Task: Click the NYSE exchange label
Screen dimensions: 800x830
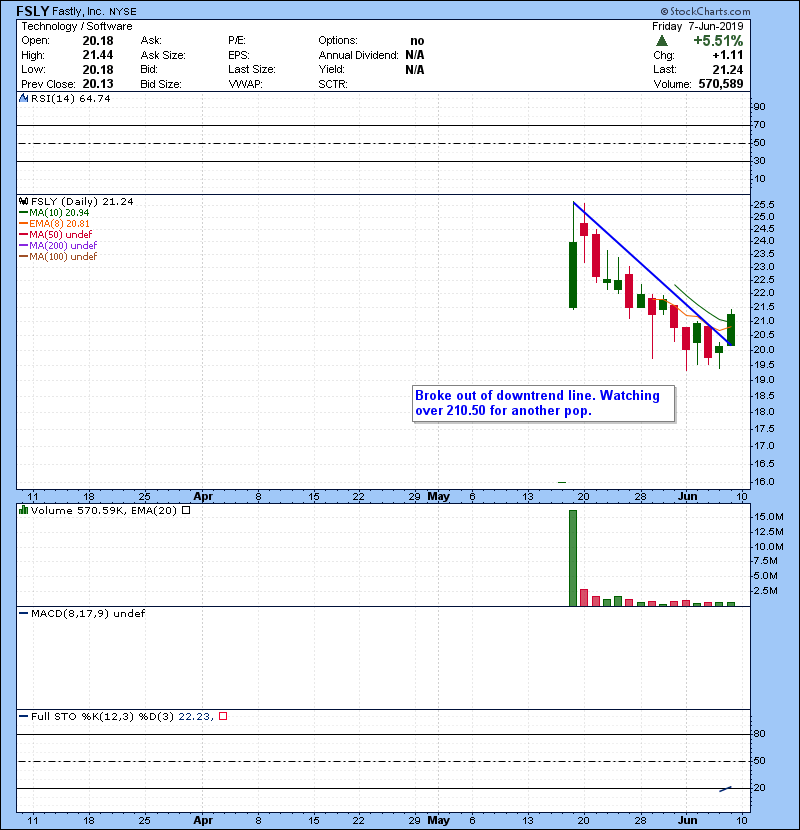Action: (x=123, y=12)
